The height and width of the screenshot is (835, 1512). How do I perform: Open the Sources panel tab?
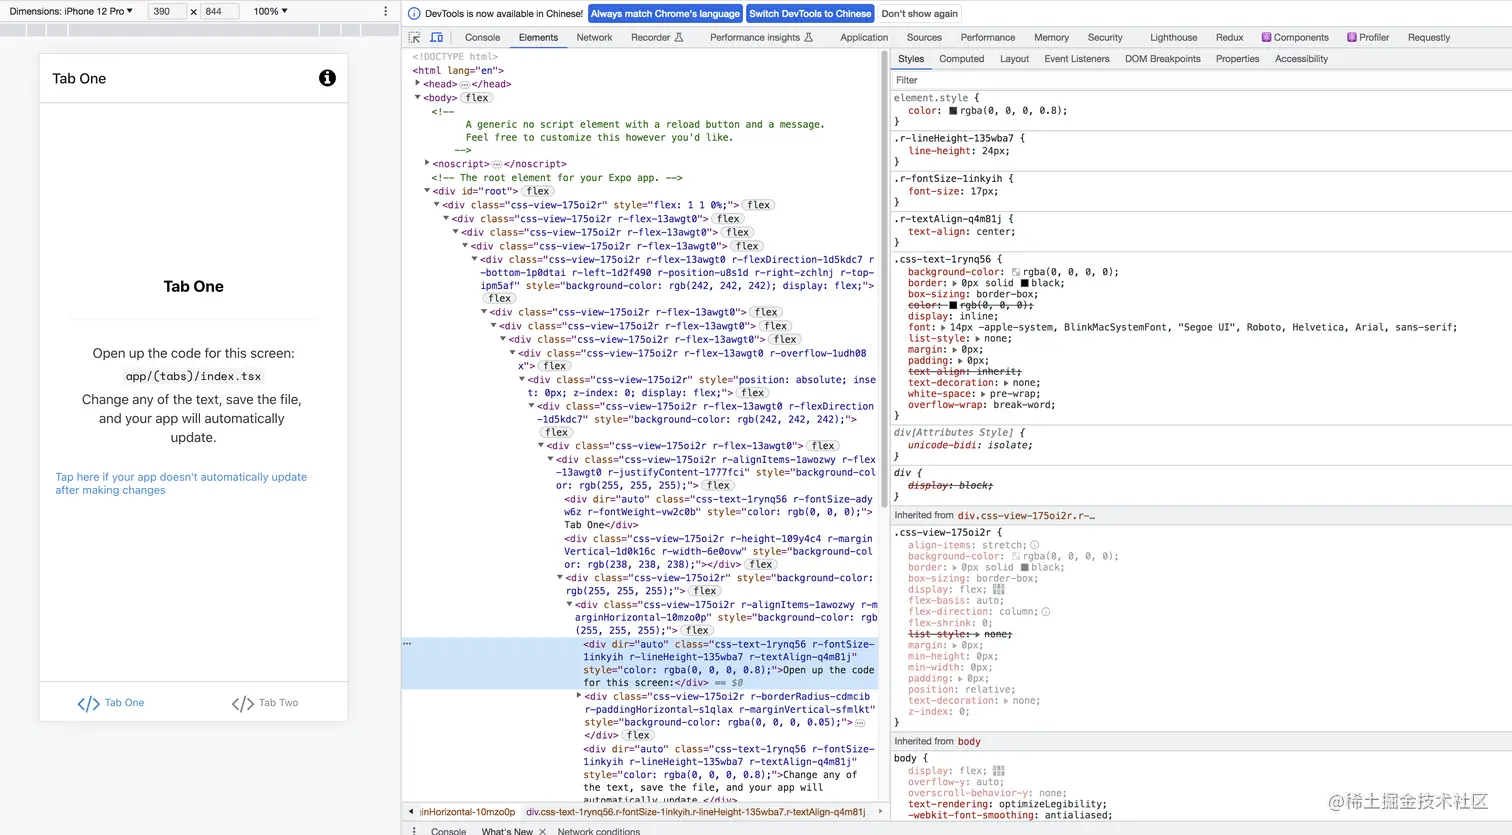point(924,38)
